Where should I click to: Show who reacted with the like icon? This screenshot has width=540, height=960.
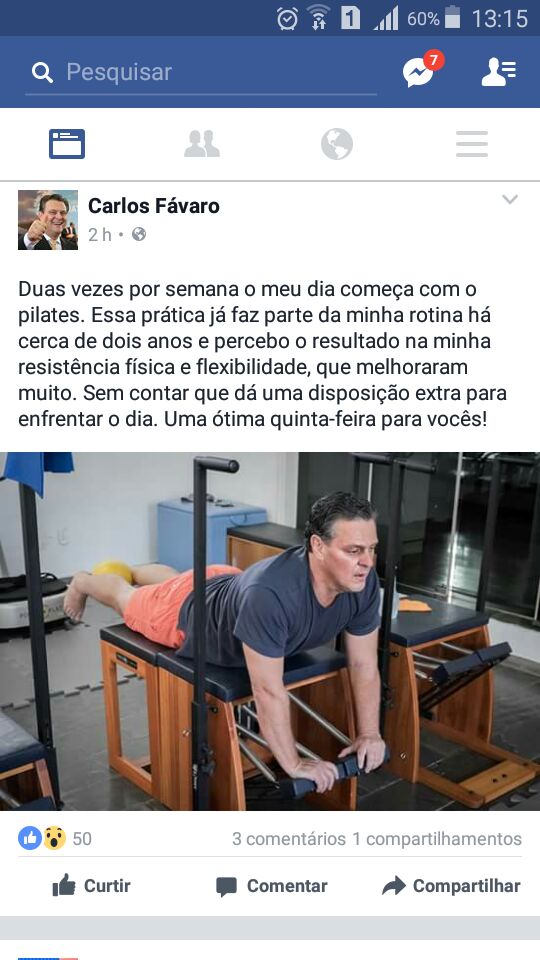(x=29, y=838)
